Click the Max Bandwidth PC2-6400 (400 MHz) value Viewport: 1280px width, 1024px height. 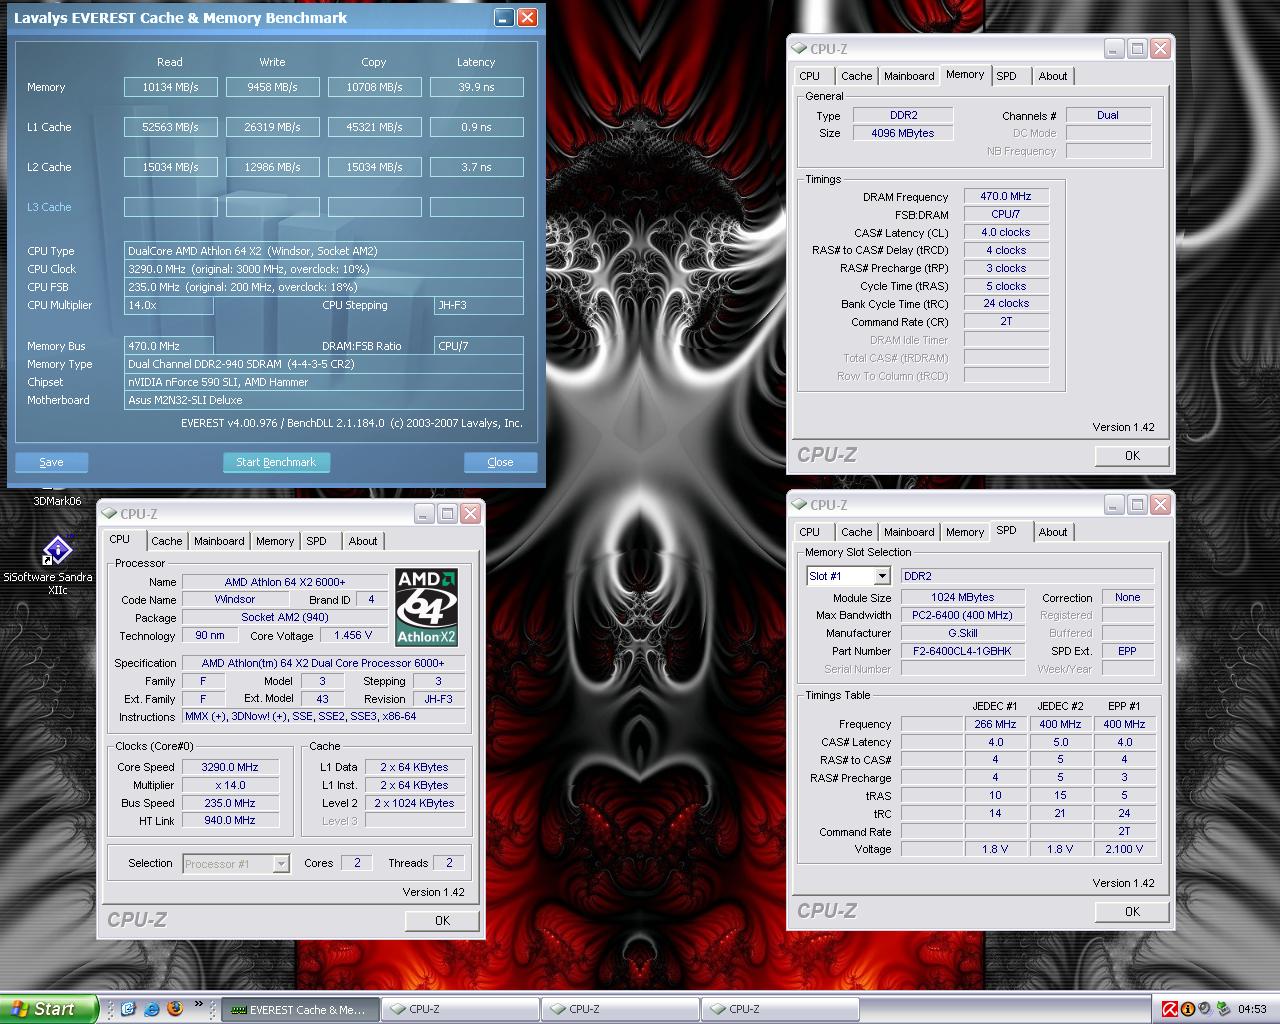click(x=963, y=615)
